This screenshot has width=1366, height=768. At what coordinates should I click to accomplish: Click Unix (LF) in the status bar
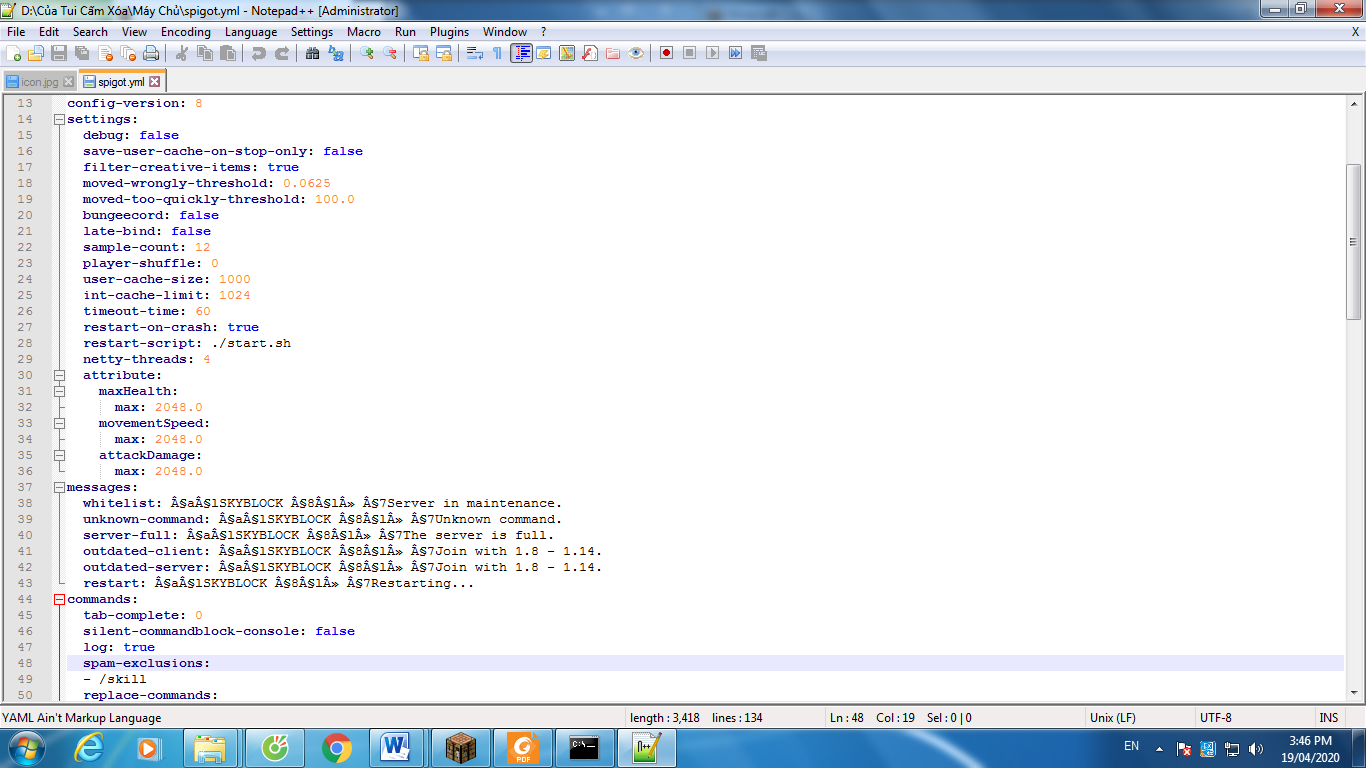point(1111,717)
